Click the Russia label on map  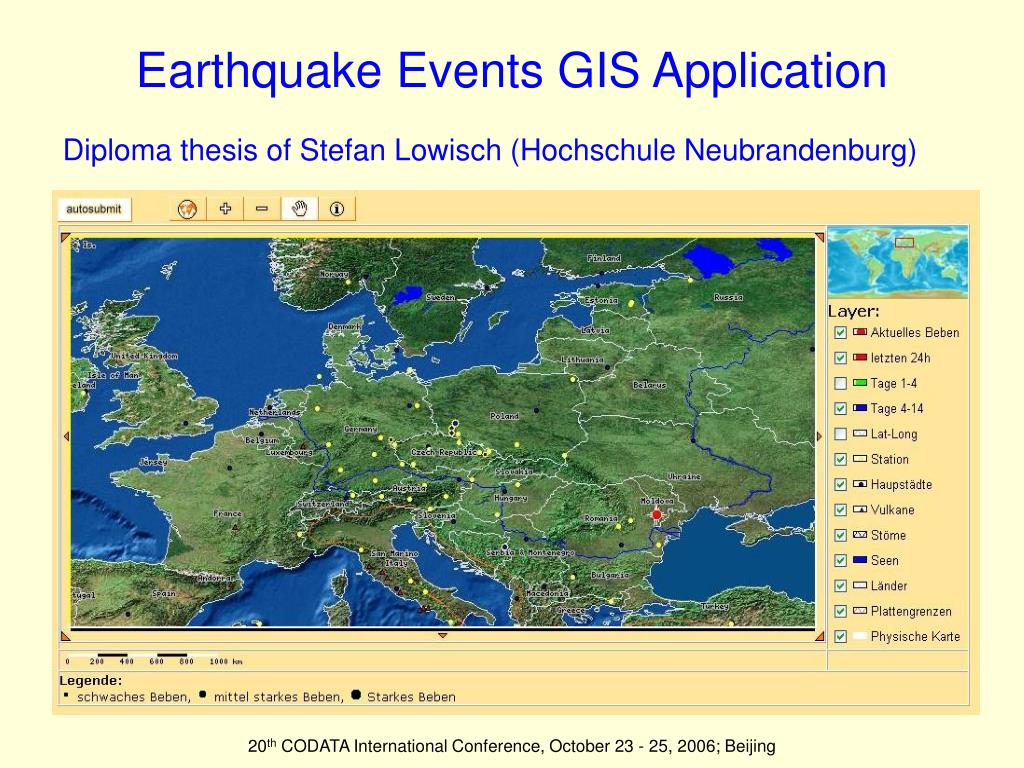point(728,297)
